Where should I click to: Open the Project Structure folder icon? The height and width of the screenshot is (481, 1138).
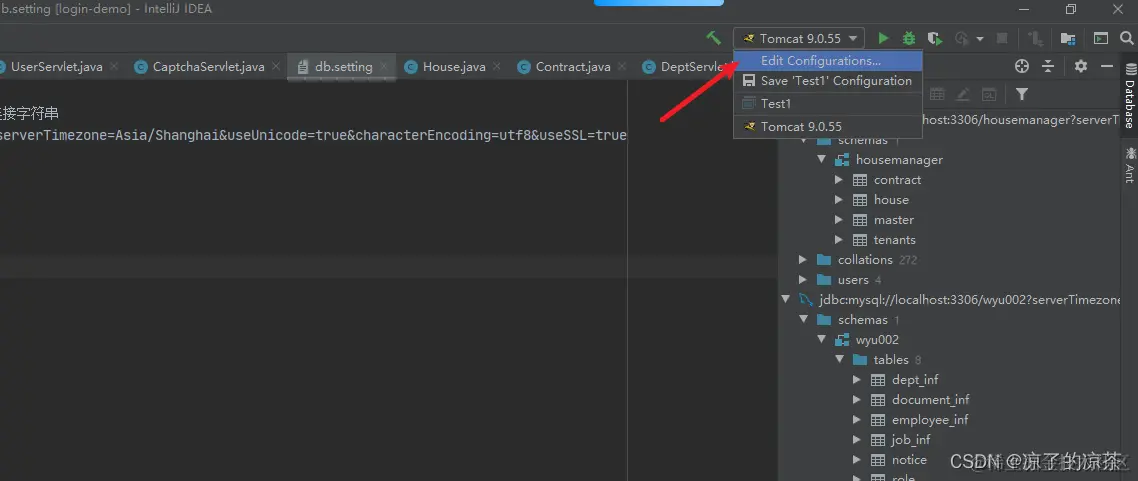pos(1068,38)
